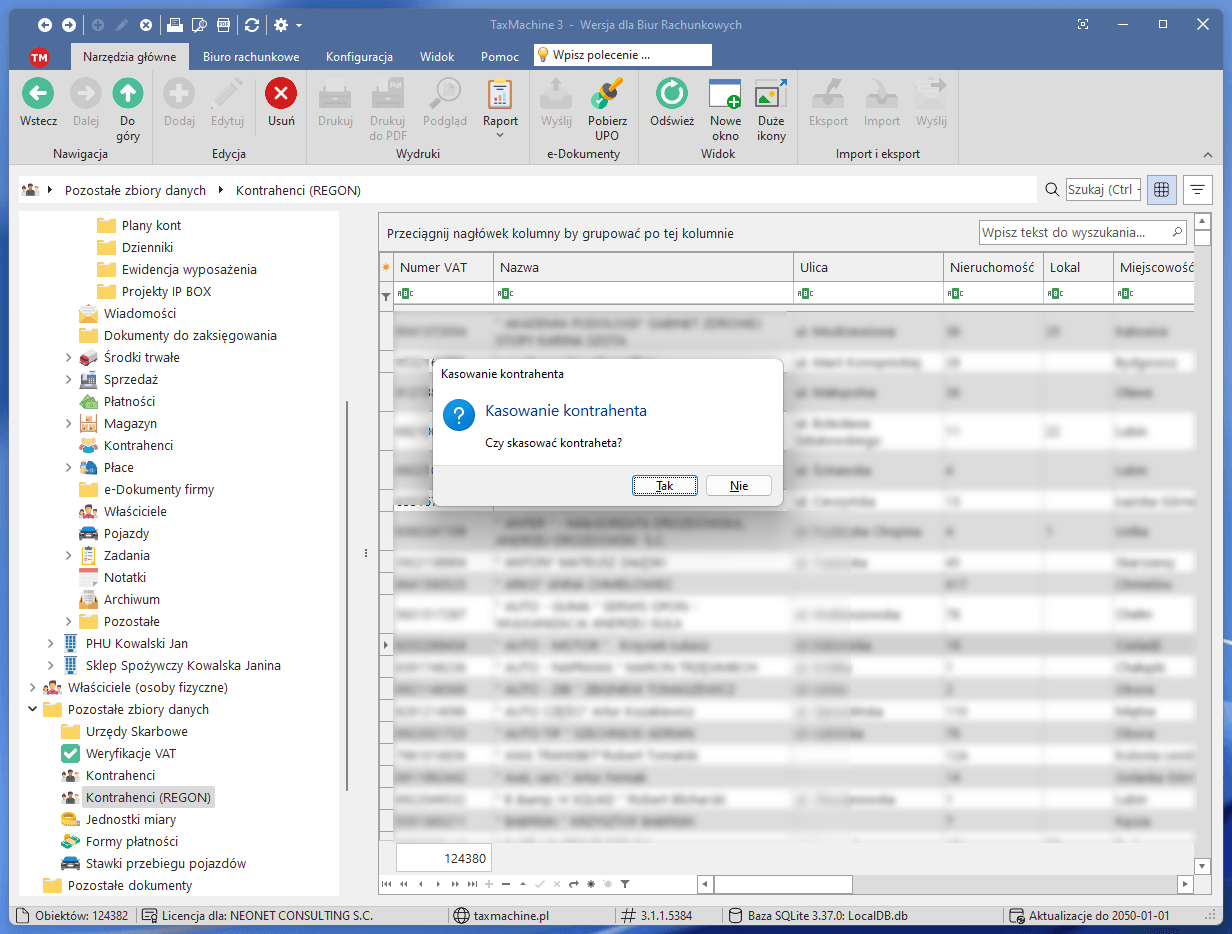Click the Pobierz UPO icon
The height and width of the screenshot is (934, 1232).
click(607, 95)
